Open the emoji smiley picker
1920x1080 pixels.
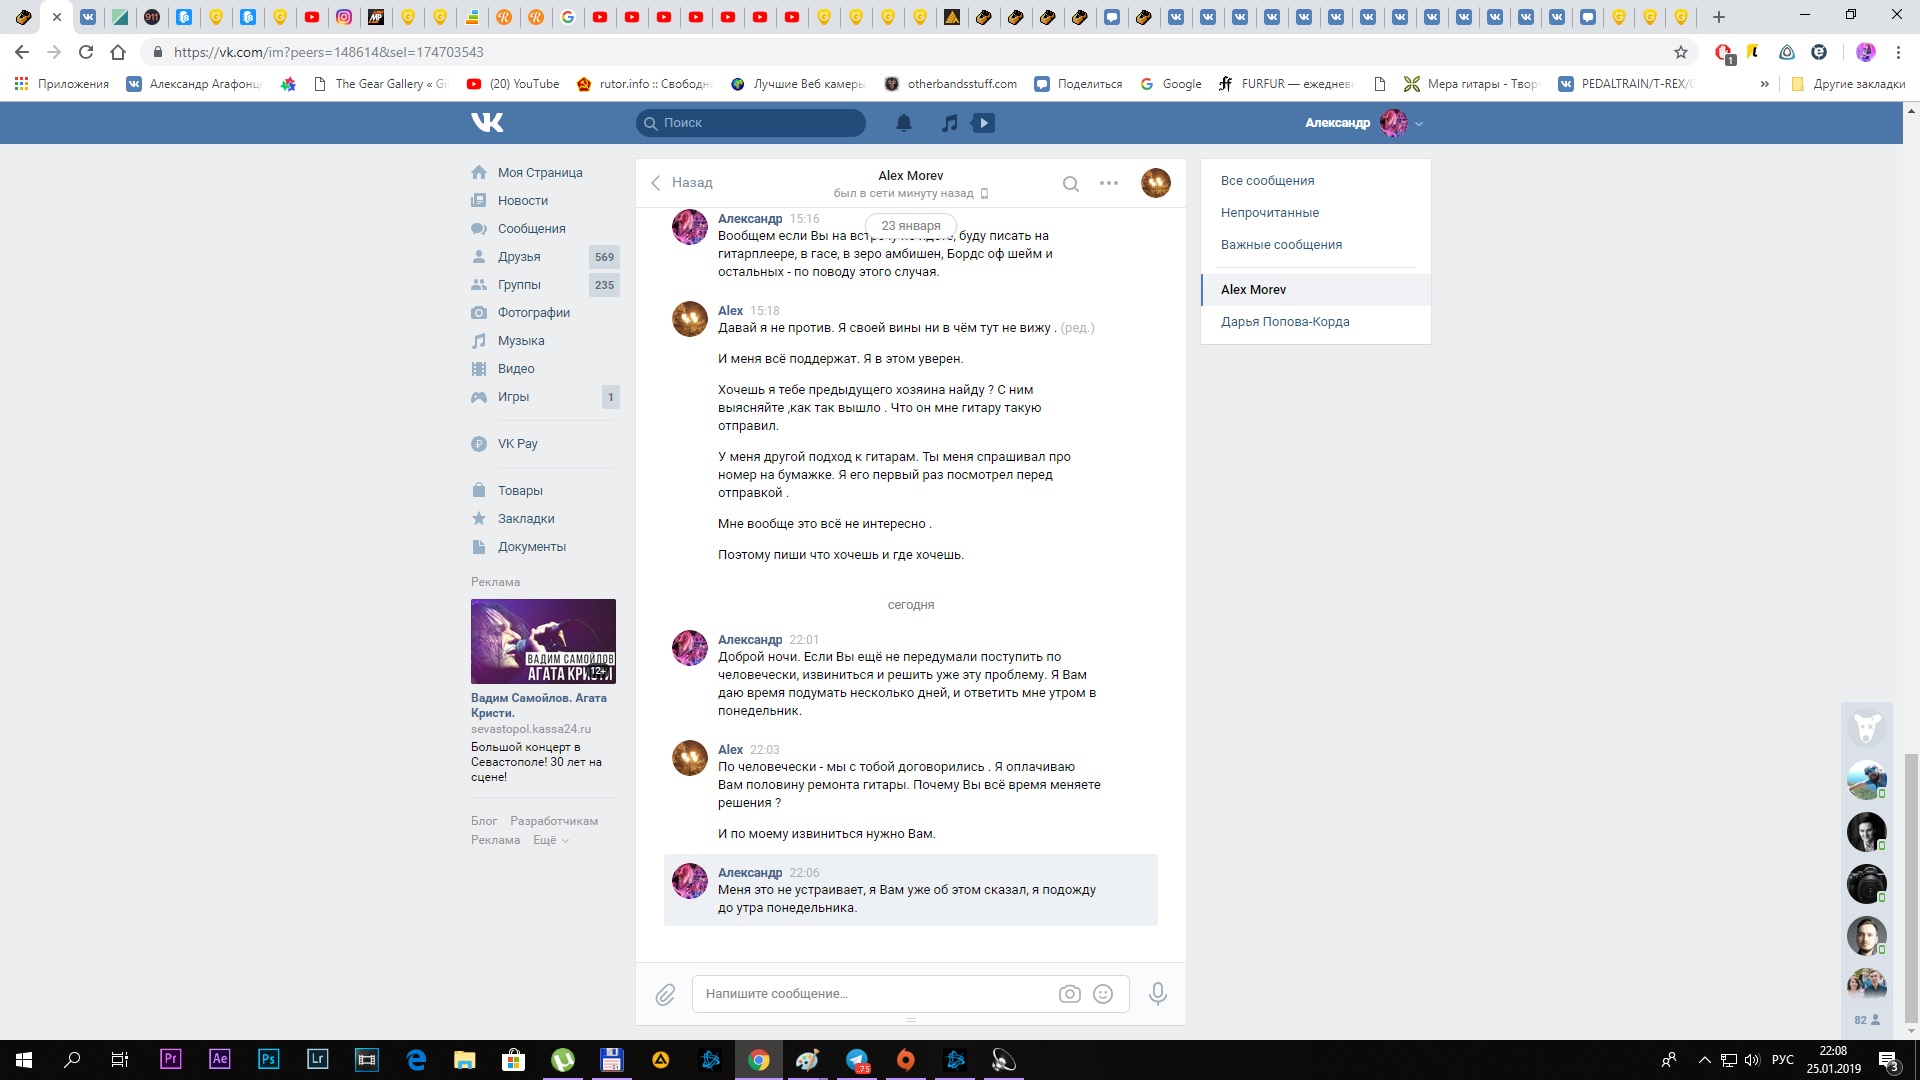click(1103, 994)
